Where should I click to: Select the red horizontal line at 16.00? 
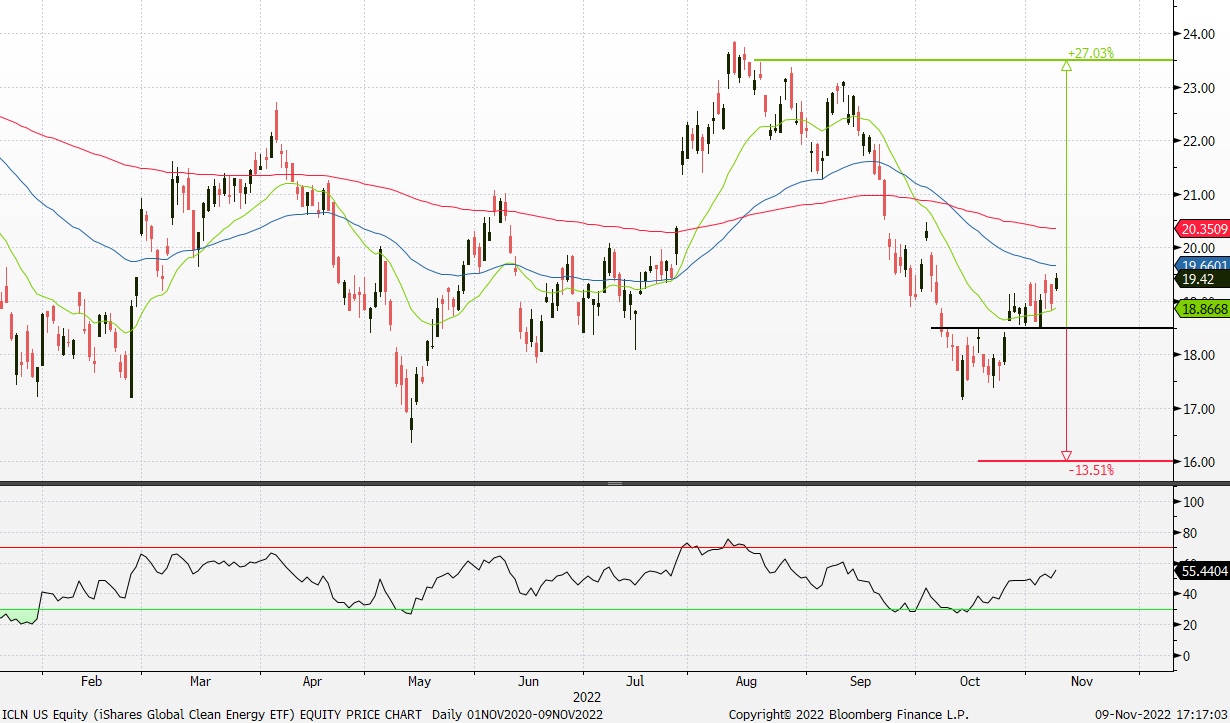(x=1076, y=461)
